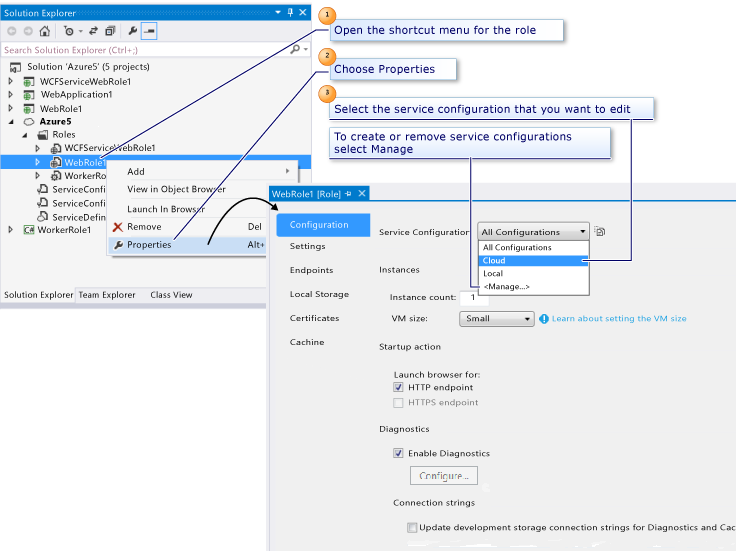Click the ServiceDefinition file icon
The image size is (736, 551).
pyautogui.click(x=43, y=216)
